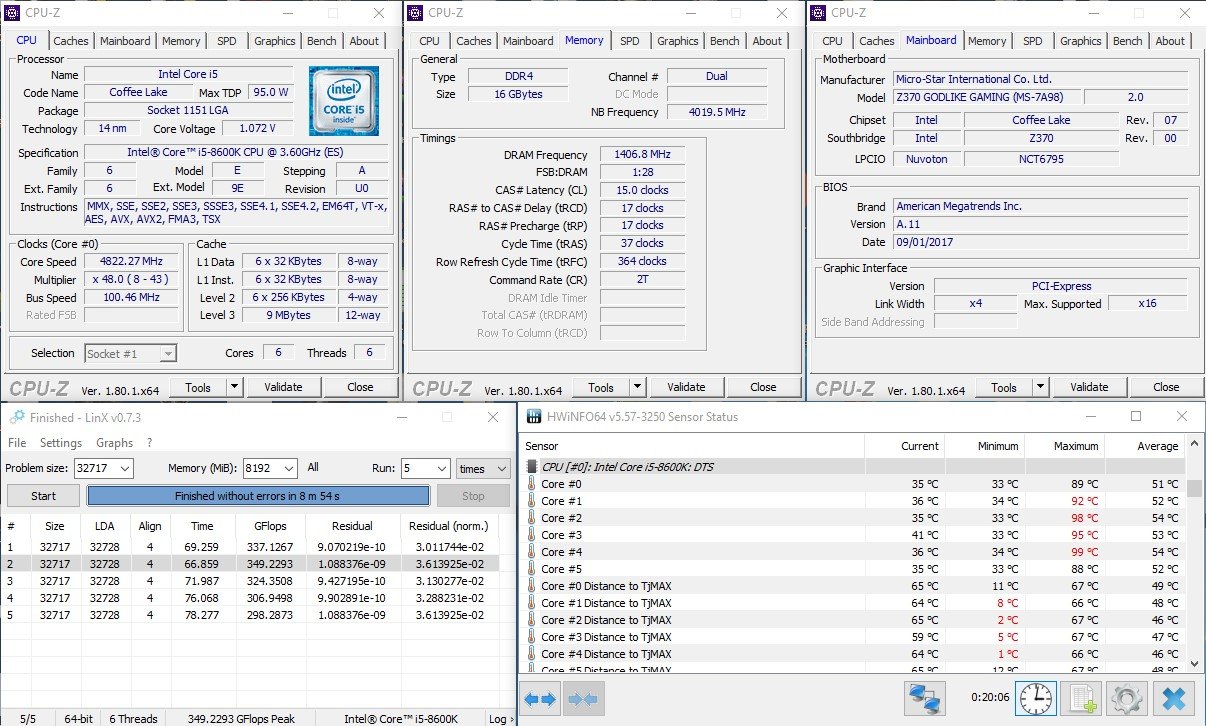Open LinX Problem size dropdown
The height and width of the screenshot is (726, 1206).
coord(124,468)
